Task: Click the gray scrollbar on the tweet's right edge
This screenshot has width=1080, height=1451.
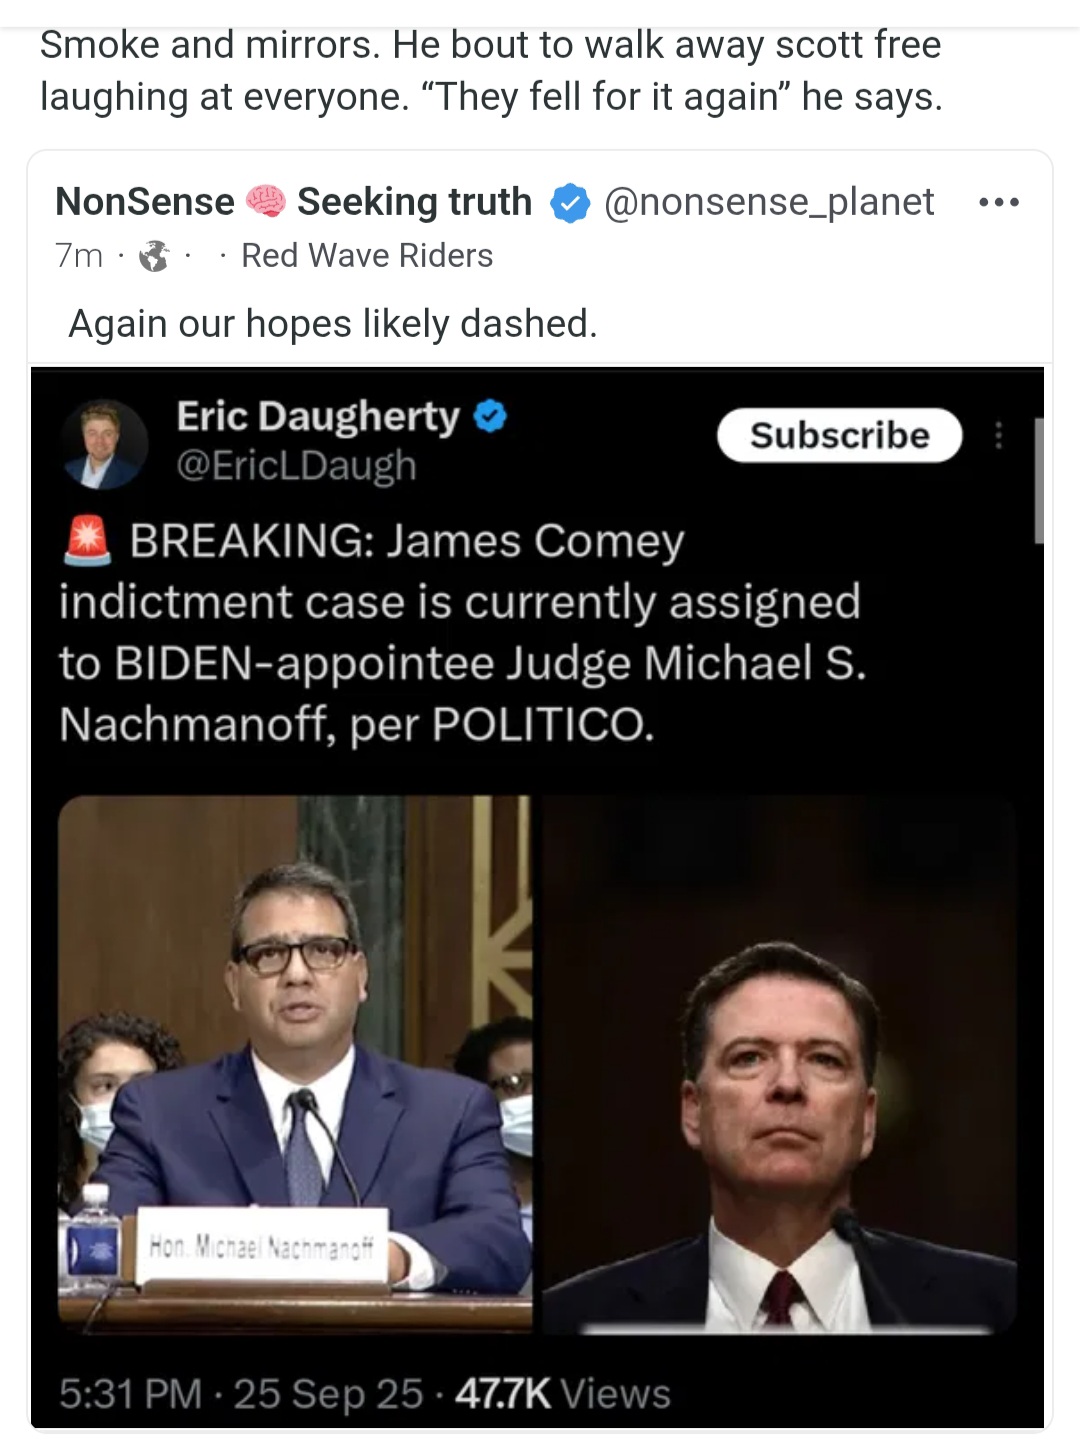Action: (1039, 480)
